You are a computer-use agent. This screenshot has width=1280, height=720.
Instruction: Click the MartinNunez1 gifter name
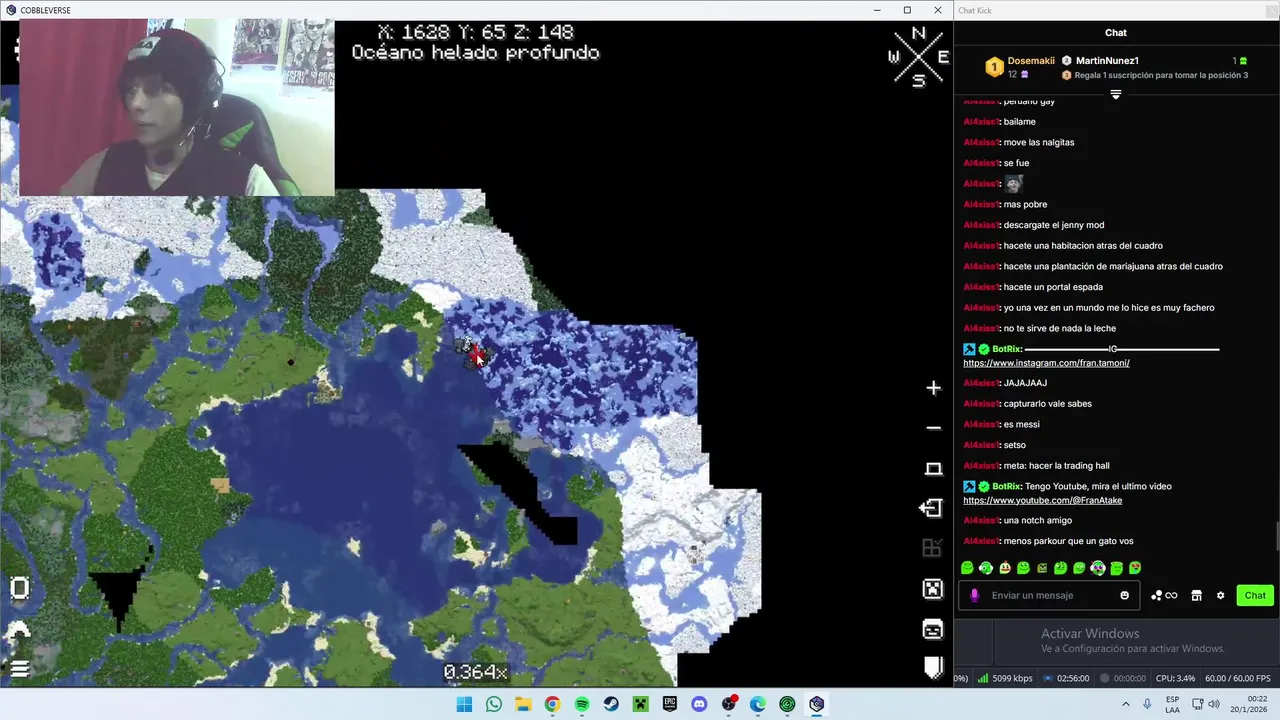pyautogui.click(x=1107, y=61)
